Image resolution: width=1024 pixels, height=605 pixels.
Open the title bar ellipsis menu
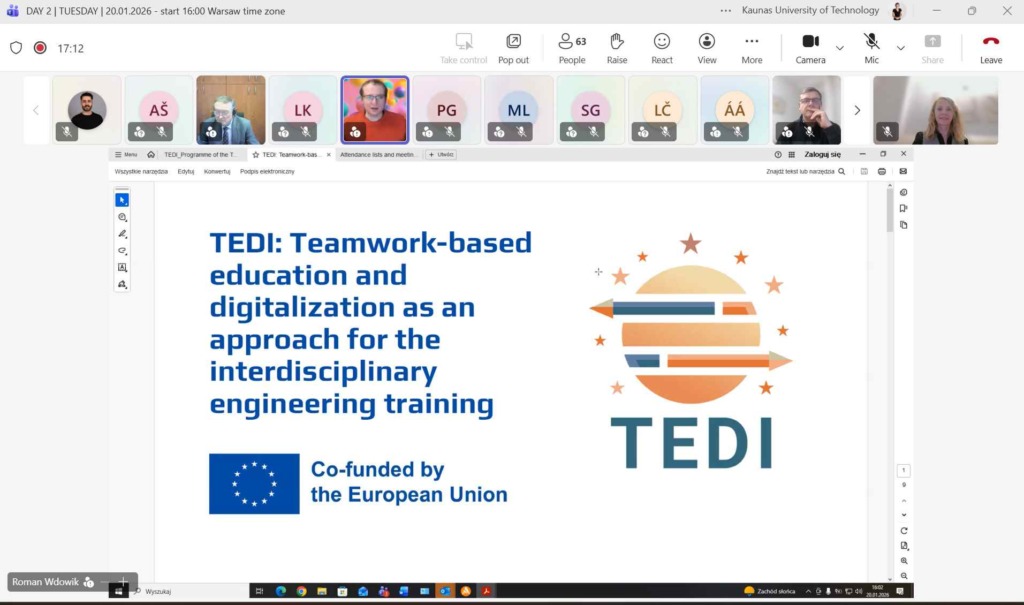pos(725,11)
